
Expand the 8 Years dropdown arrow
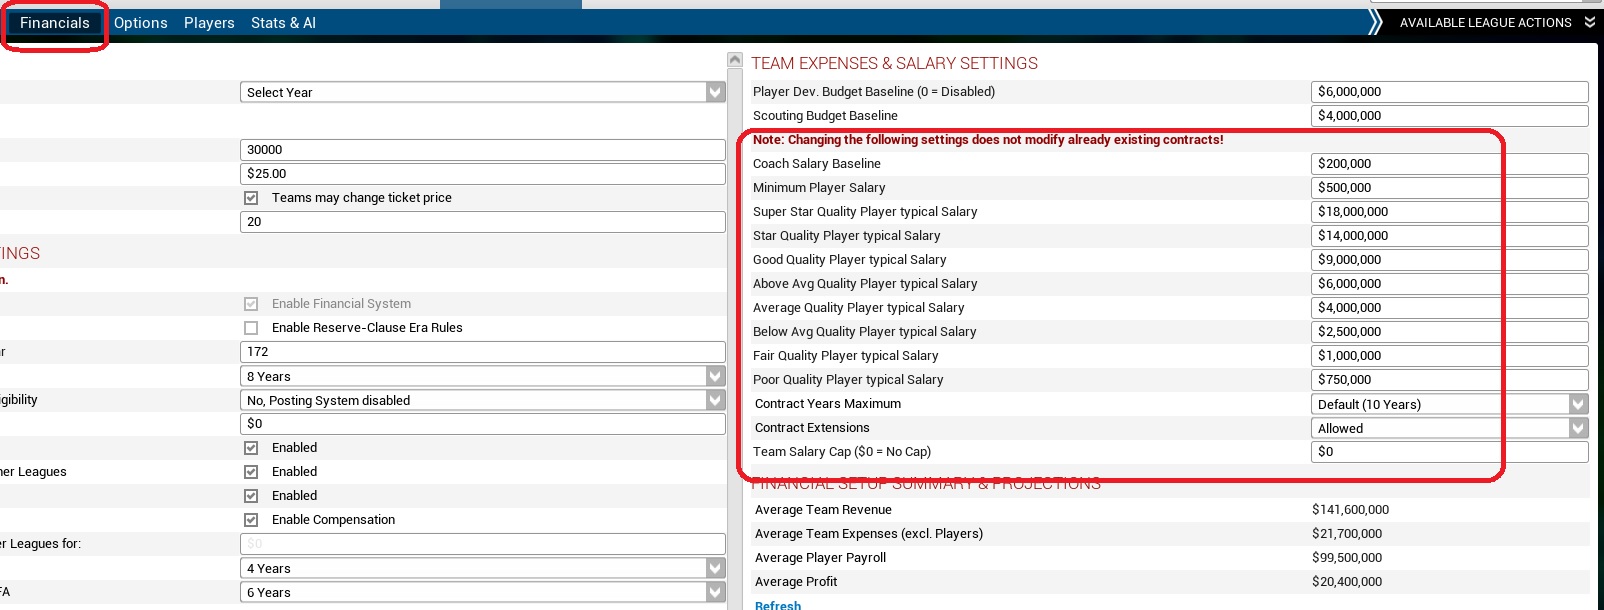(715, 376)
